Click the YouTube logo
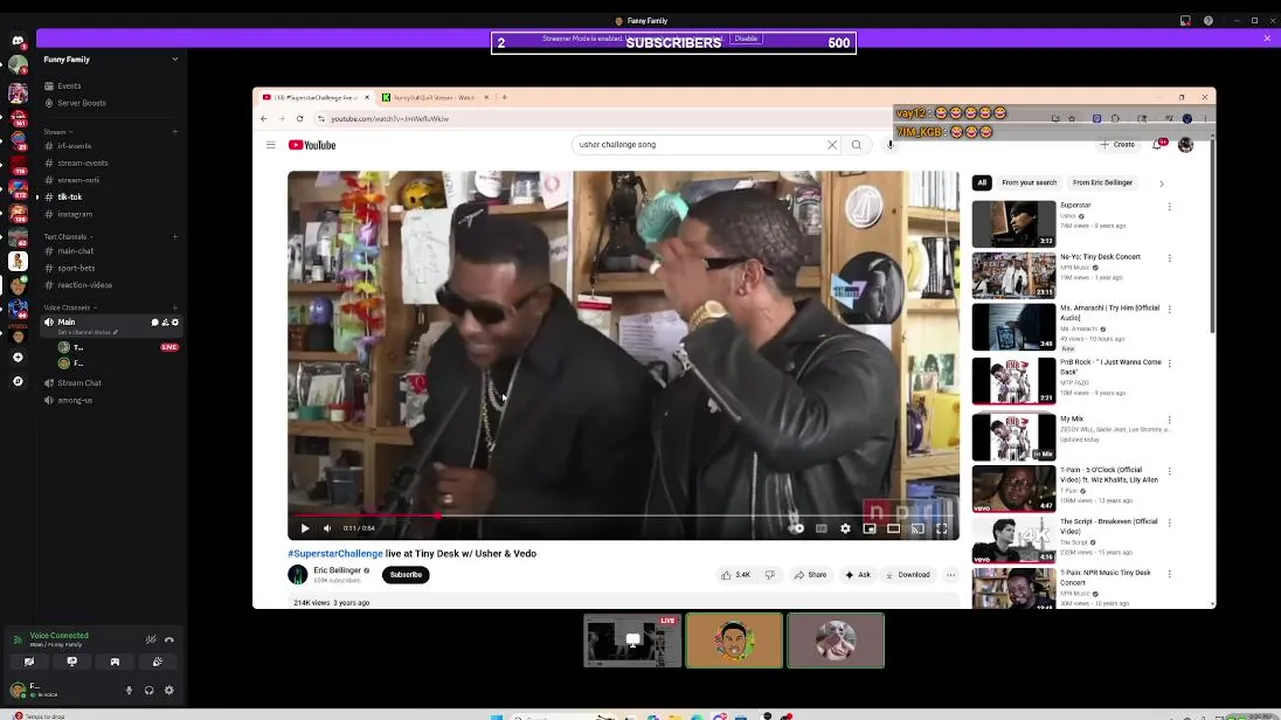This screenshot has height=720, width=1281. click(x=312, y=145)
